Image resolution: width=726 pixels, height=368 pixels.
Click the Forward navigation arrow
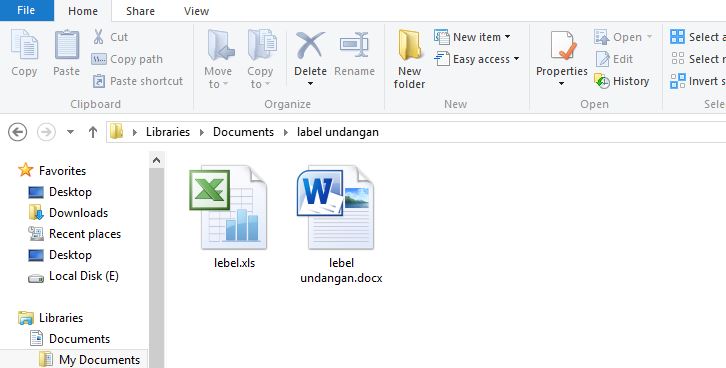pyautogui.click(x=46, y=132)
